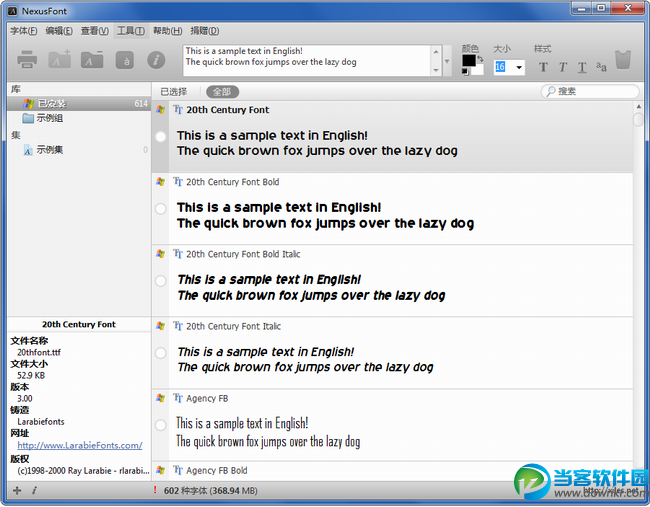Switch to the 全部 filter tab
Image resolution: width=650 pixels, height=507 pixels.
coord(222,92)
